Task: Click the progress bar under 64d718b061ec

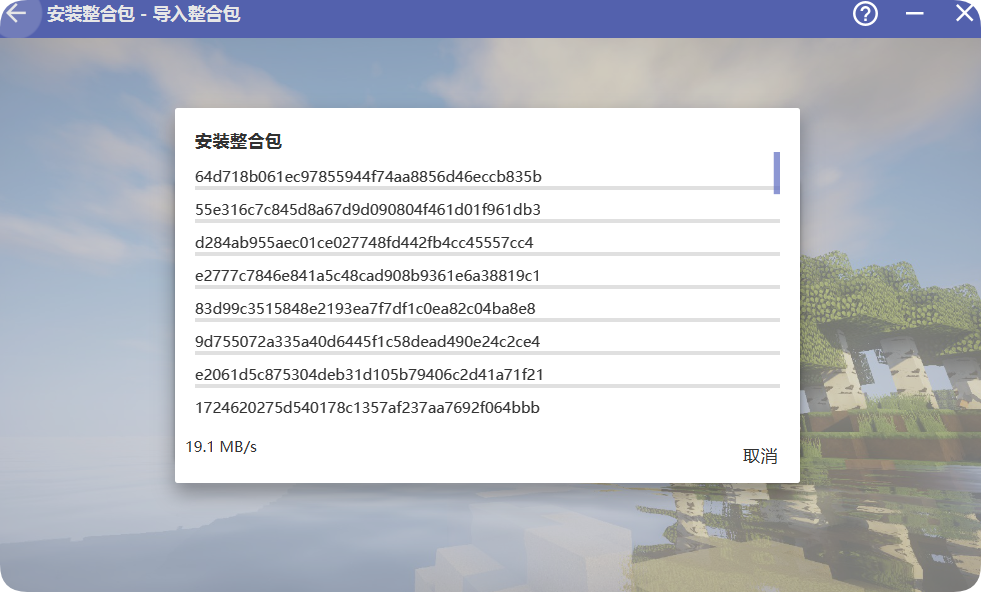Action: 484,188
